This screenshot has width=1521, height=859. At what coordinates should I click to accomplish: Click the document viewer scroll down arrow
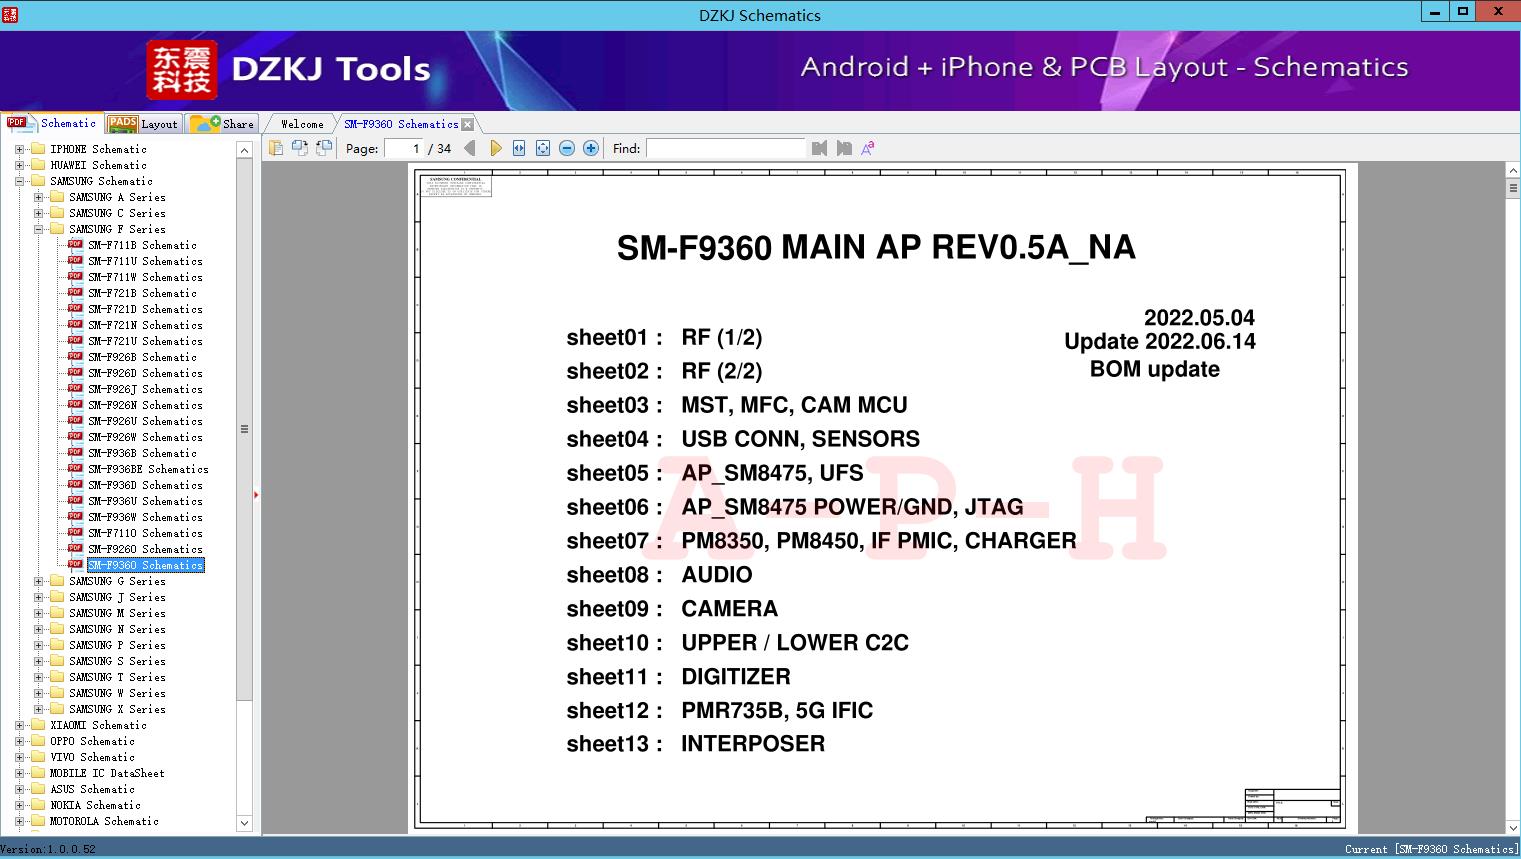coord(1513,828)
